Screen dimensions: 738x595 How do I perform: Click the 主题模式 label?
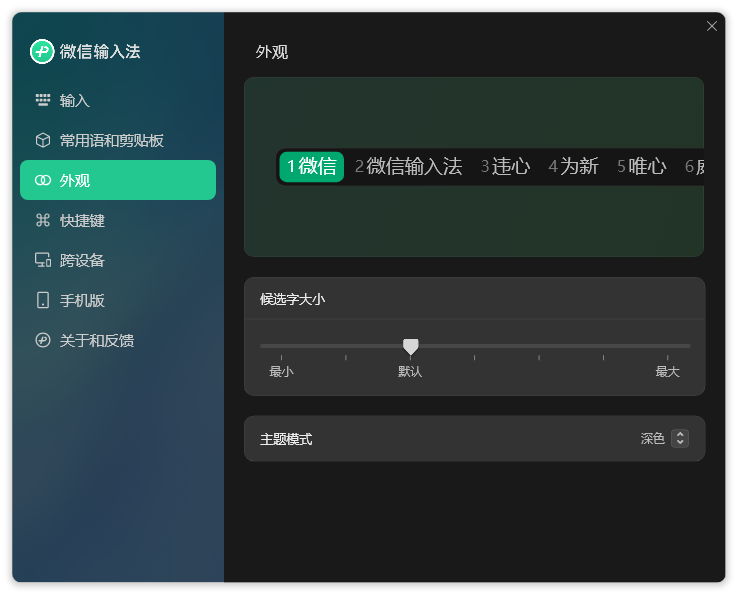(286, 439)
